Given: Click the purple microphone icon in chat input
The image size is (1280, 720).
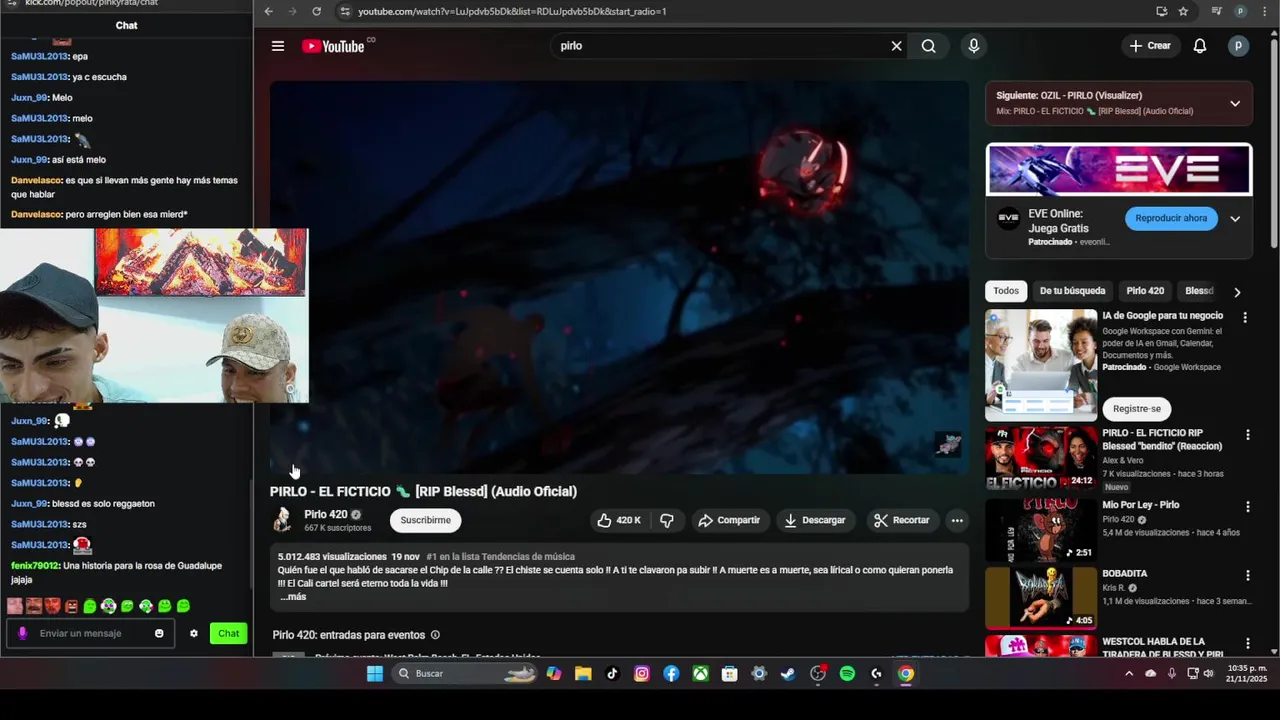Looking at the screenshot, I should coord(22,633).
